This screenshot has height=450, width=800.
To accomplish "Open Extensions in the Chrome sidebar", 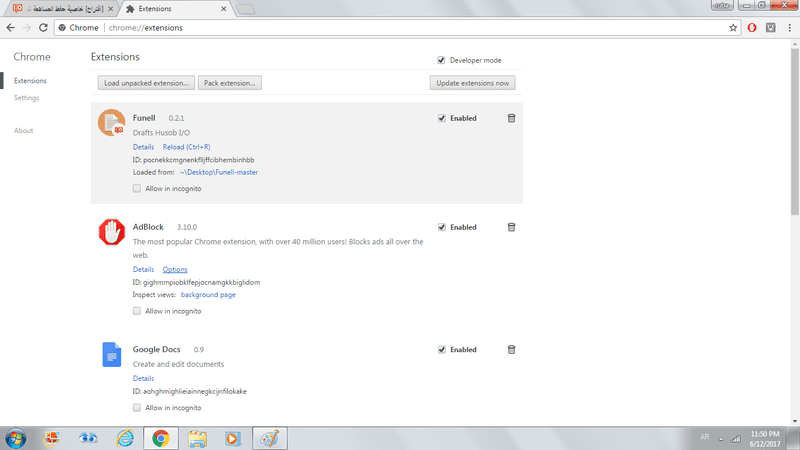I will 30,81.
